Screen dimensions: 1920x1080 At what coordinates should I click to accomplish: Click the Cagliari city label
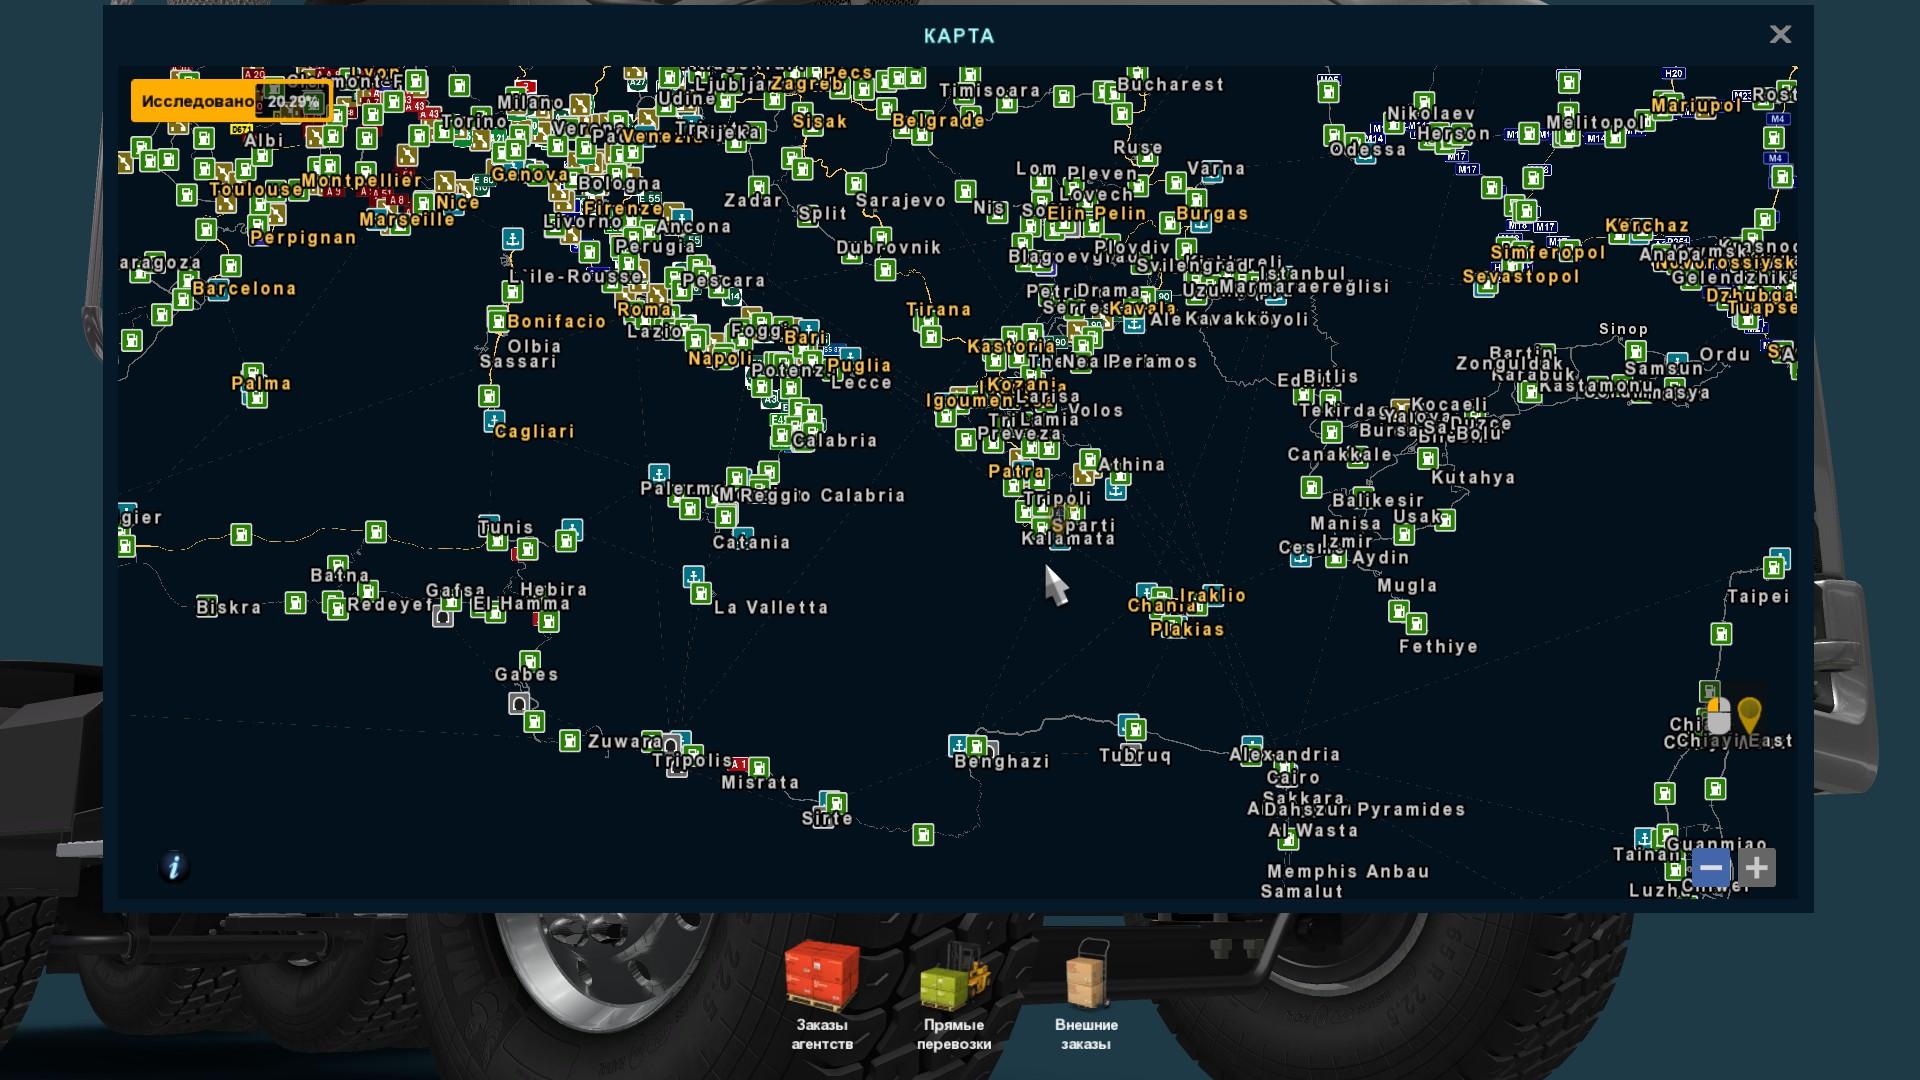[x=534, y=431]
